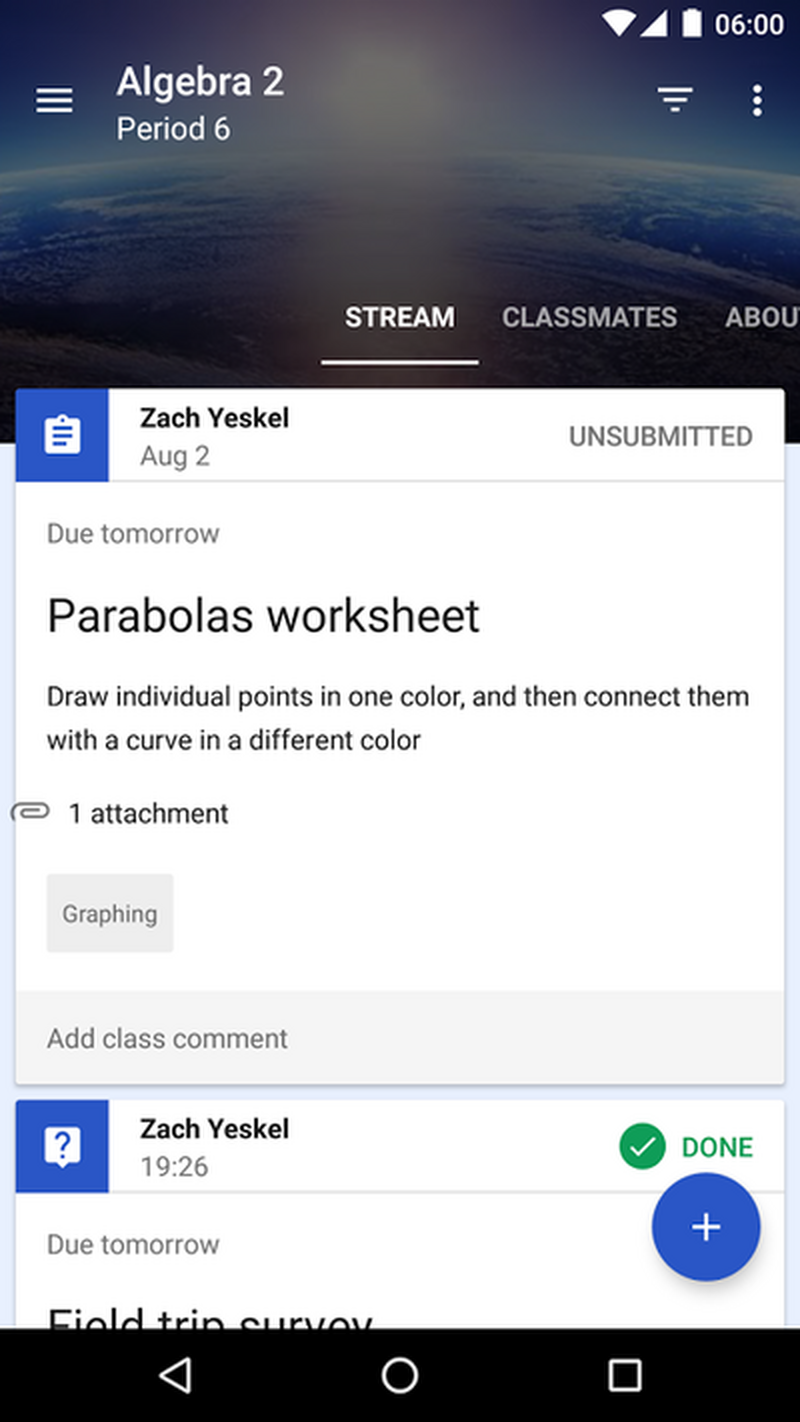Tap the green Done checkmark
Image resolution: width=800 pixels, height=1422 pixels.
click(642, 1147)
